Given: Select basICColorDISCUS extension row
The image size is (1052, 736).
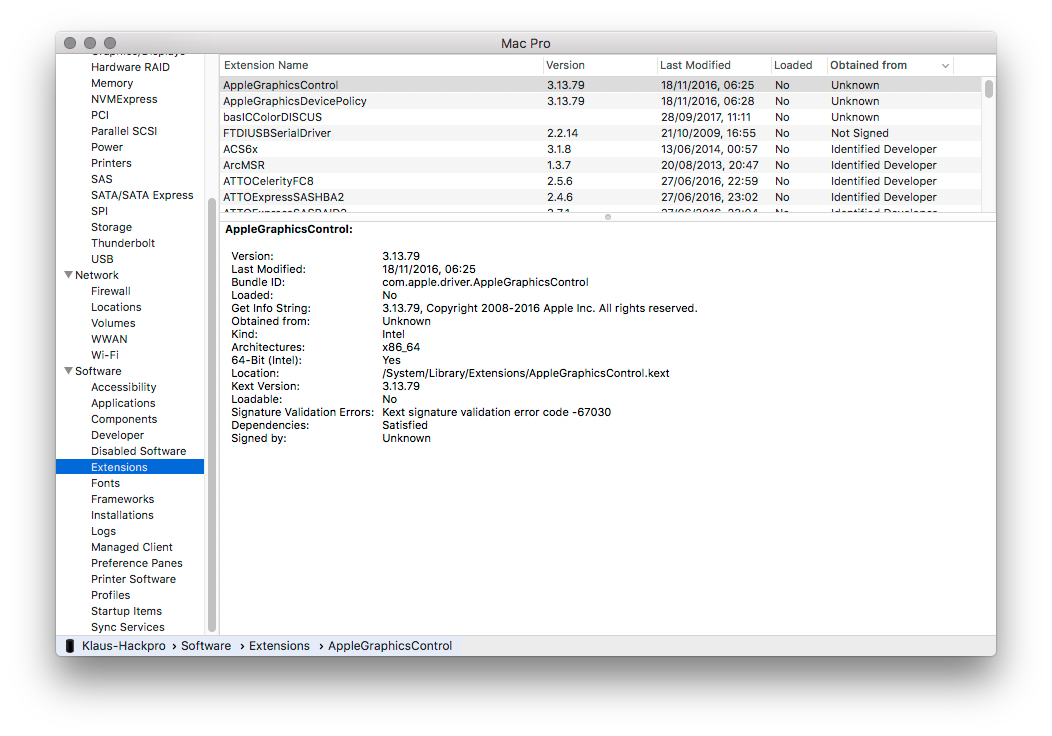Looking at the screenshot, I should [600, 117].
